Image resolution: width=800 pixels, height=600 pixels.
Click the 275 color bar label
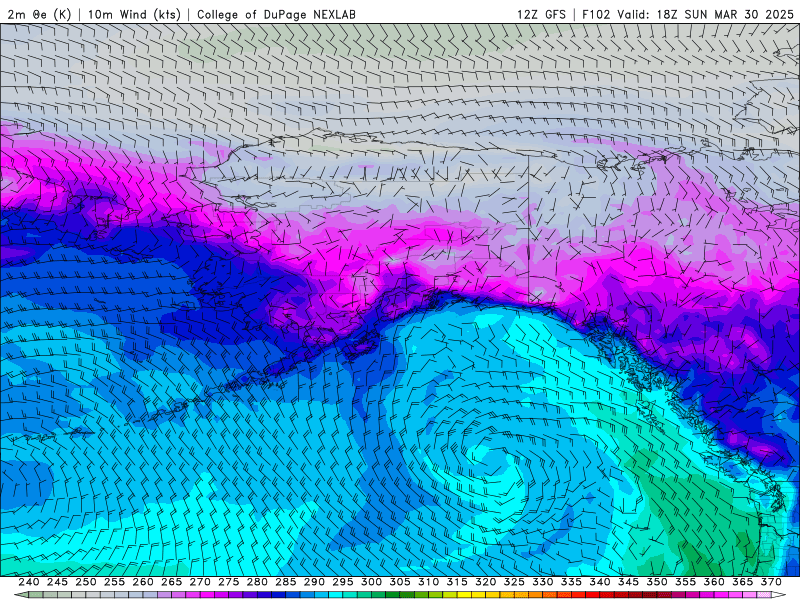point(229,582)
